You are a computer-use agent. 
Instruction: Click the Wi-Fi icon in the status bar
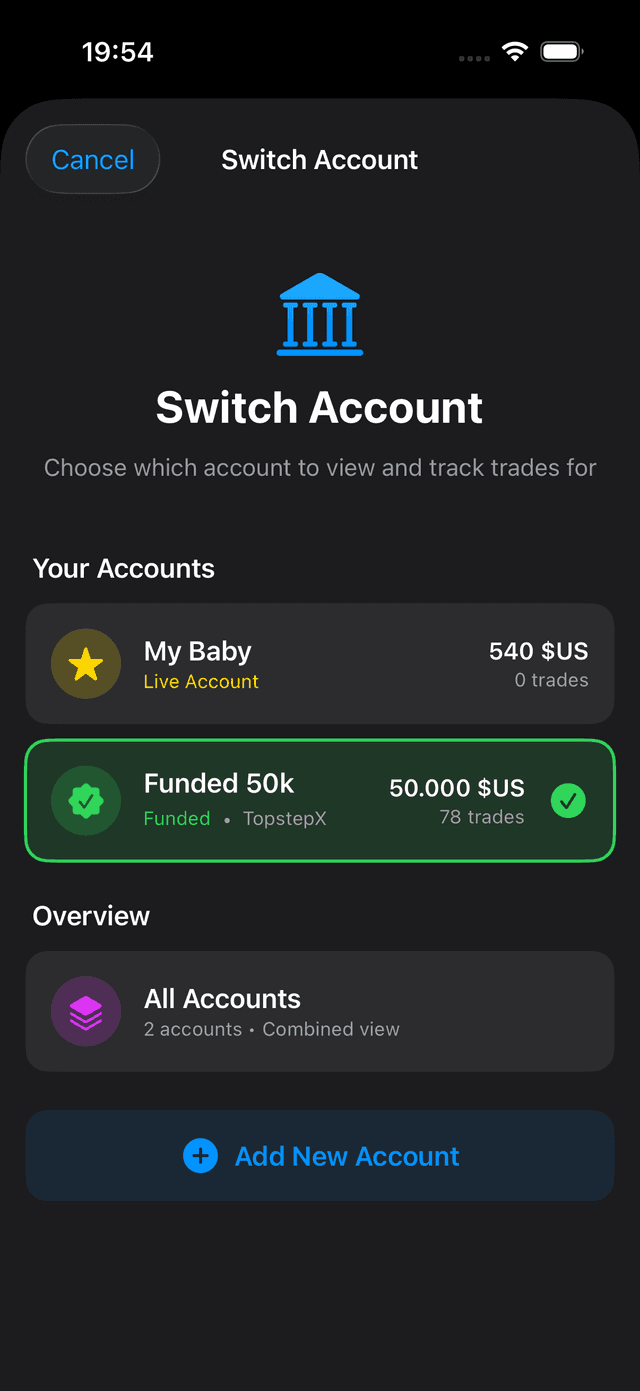pos(515,50)
